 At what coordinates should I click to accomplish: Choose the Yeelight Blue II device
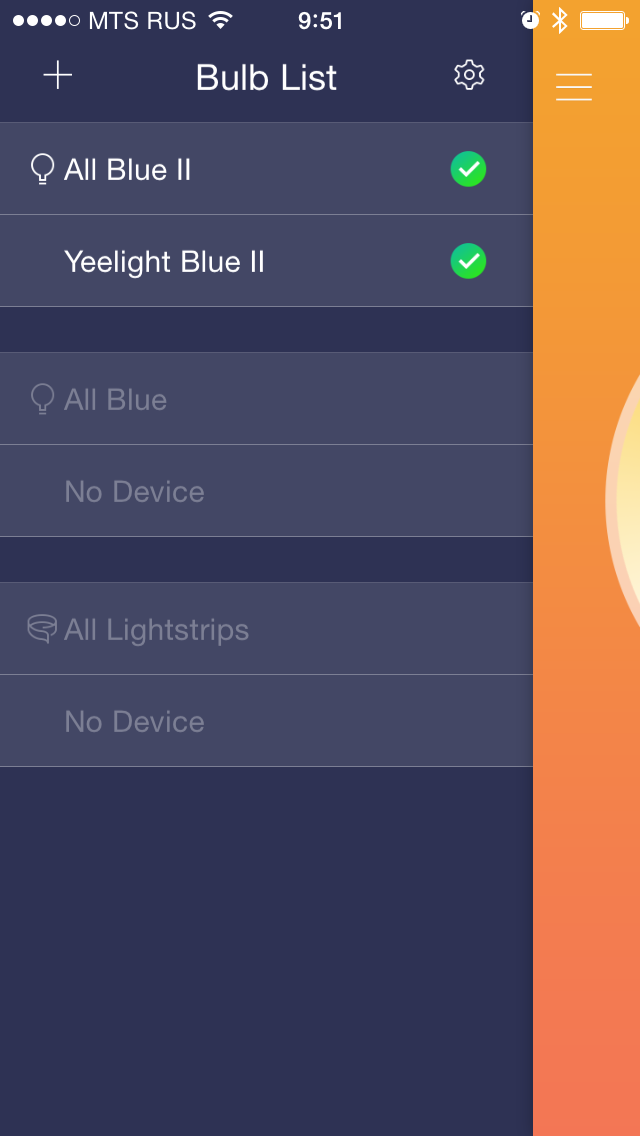point(164,262)
